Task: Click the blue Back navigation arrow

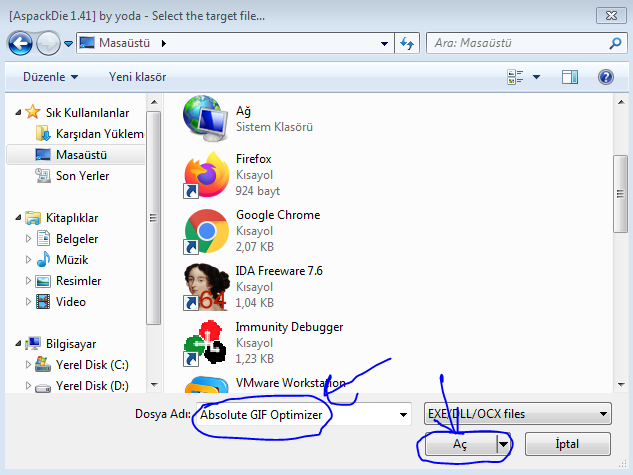Action: click(20, 43)
